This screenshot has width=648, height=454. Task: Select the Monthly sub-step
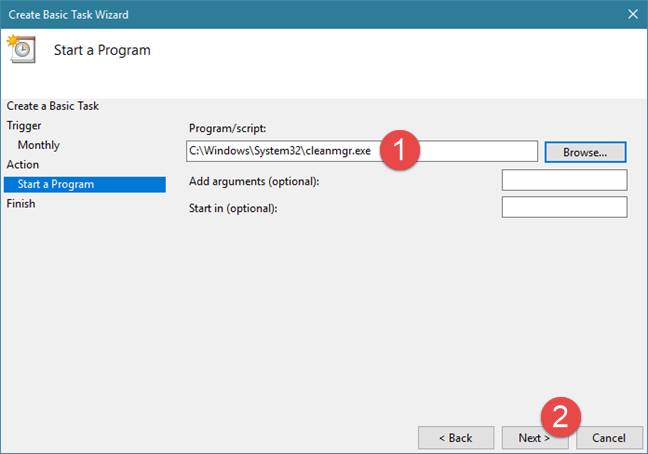coord(39,145)
